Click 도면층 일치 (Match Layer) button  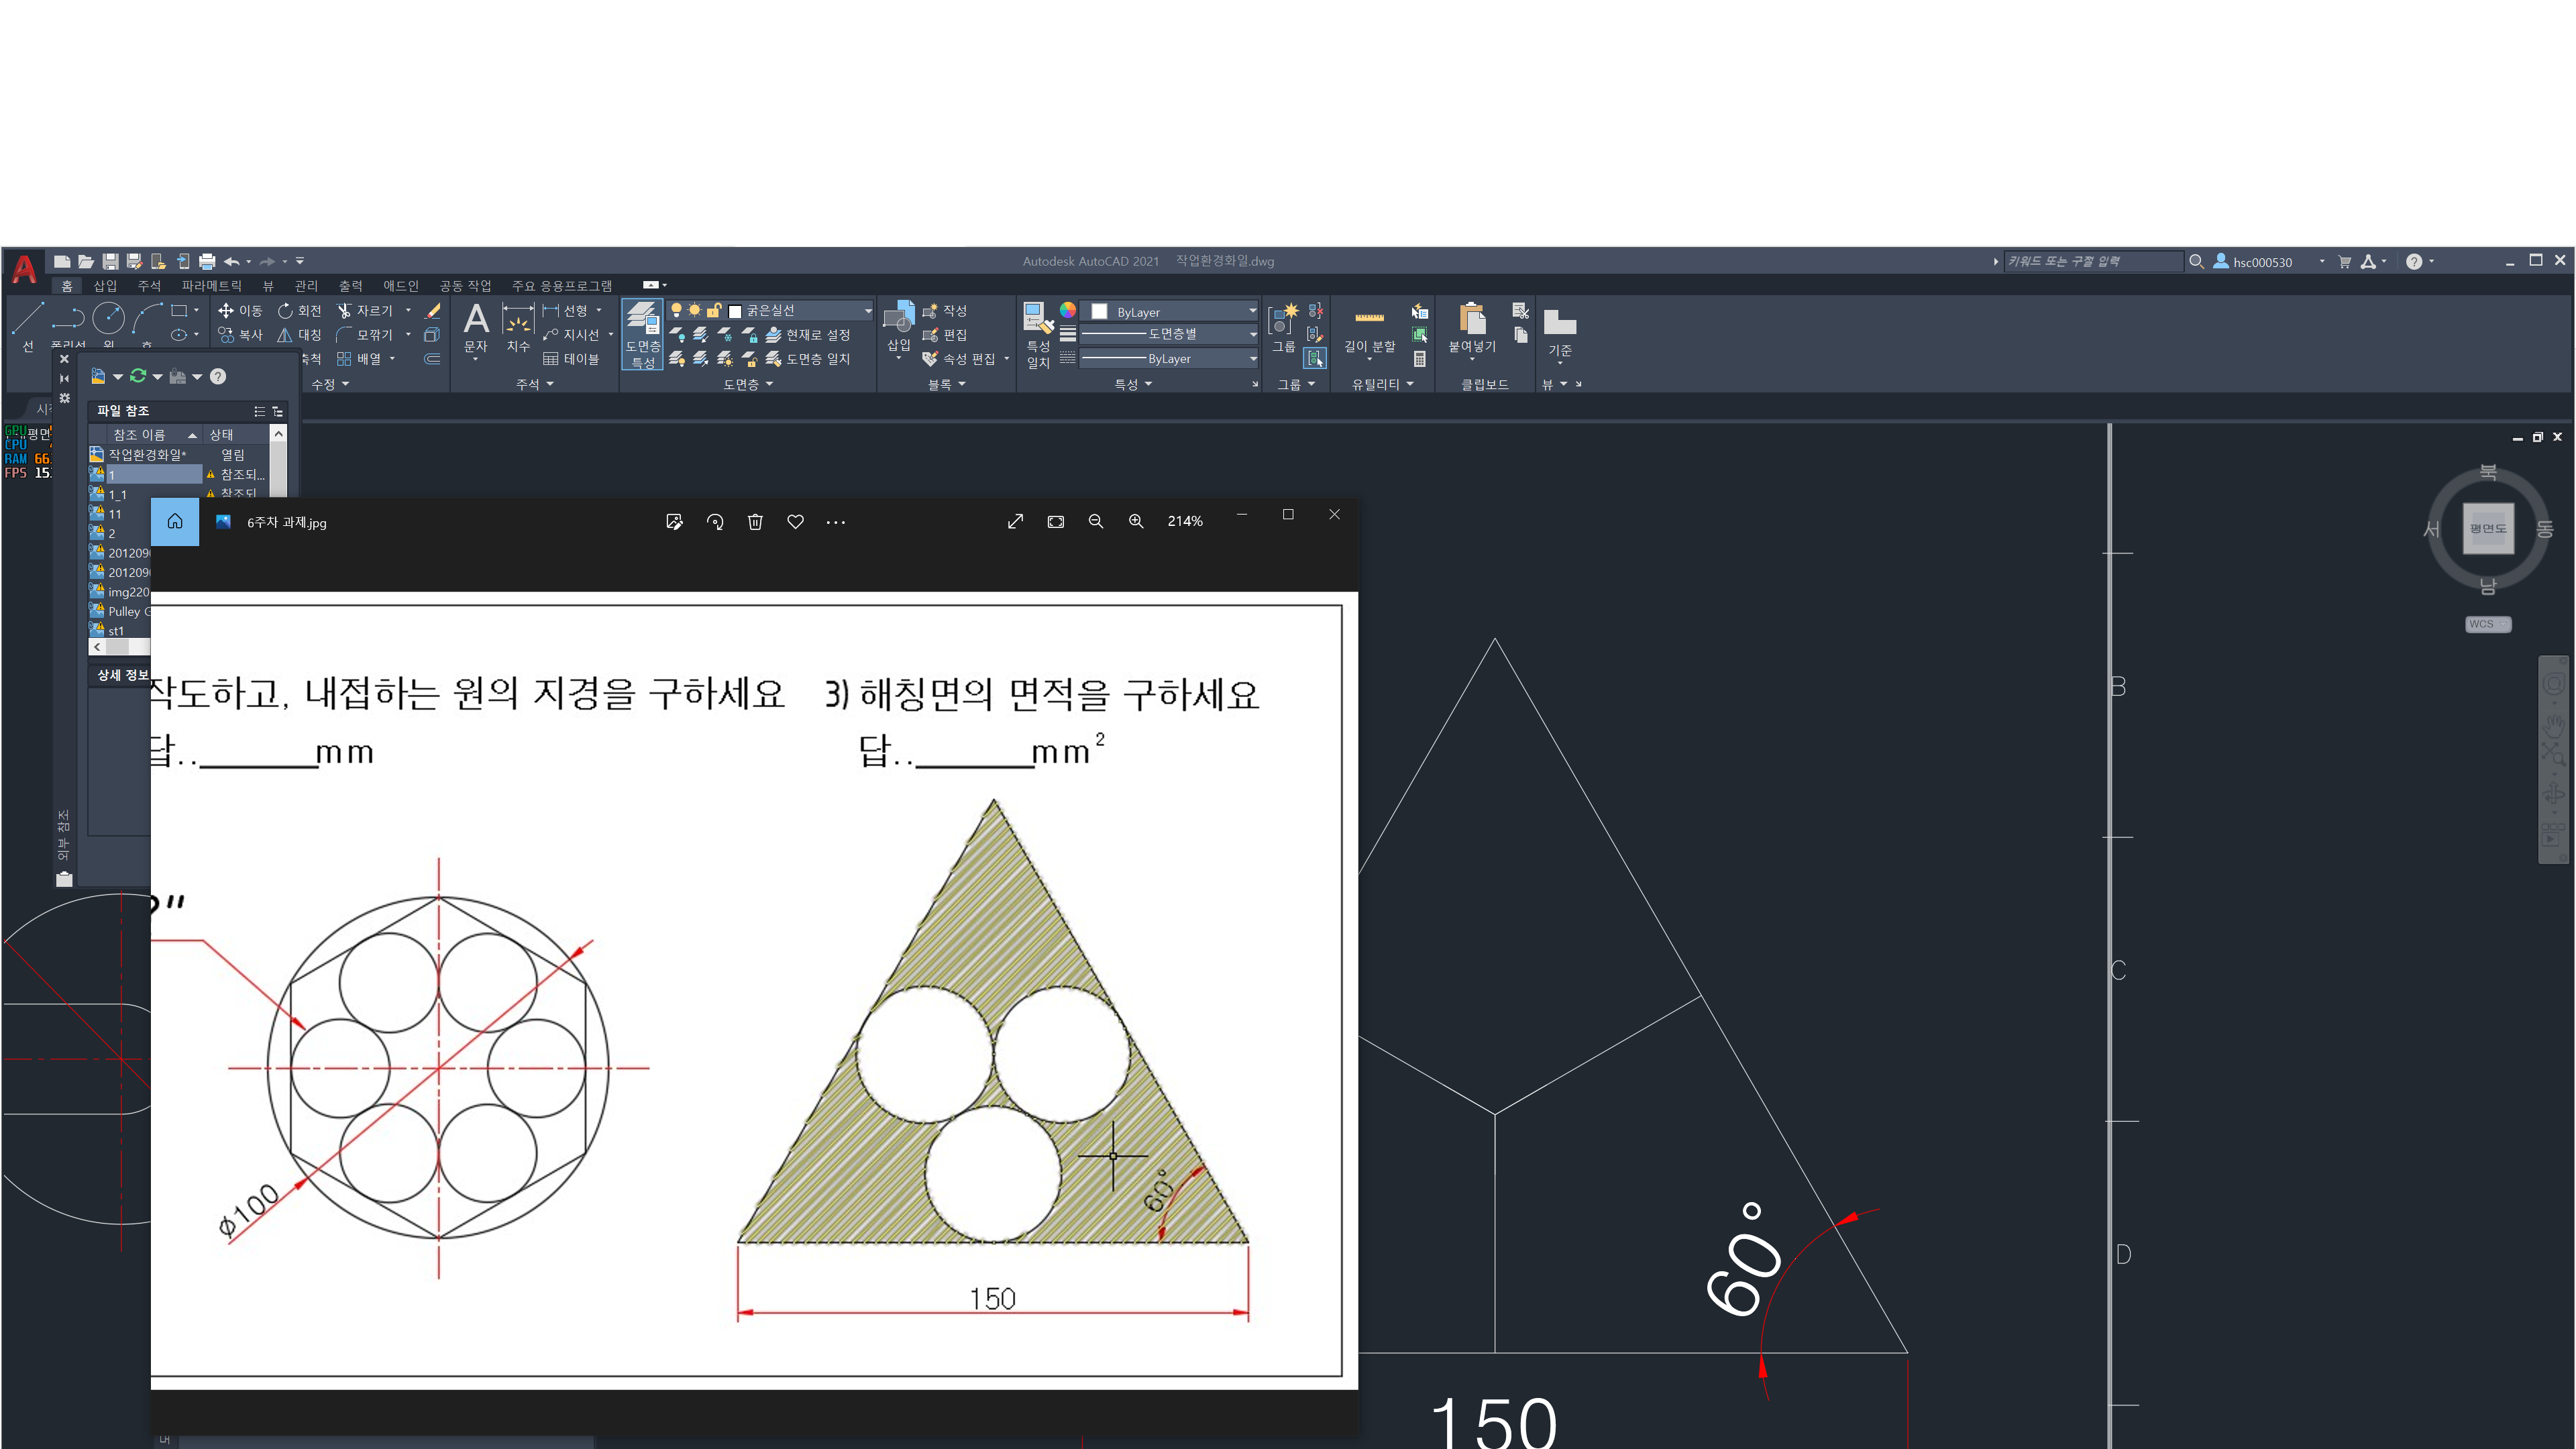click(807, 359)
